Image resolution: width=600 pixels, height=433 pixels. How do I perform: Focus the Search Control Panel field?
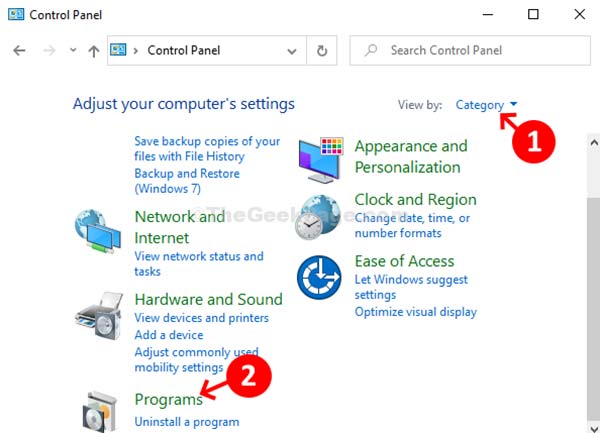point(470,50)
